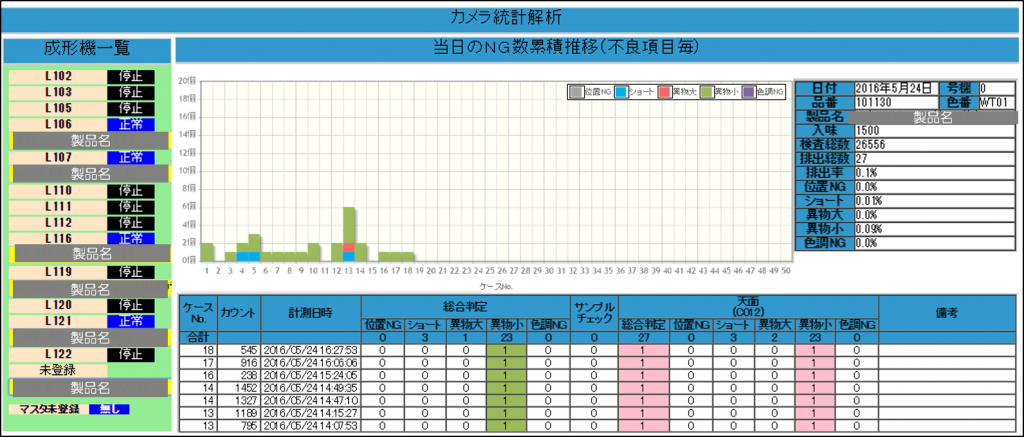Click the red 異物大 legend marker

point(665,91)
